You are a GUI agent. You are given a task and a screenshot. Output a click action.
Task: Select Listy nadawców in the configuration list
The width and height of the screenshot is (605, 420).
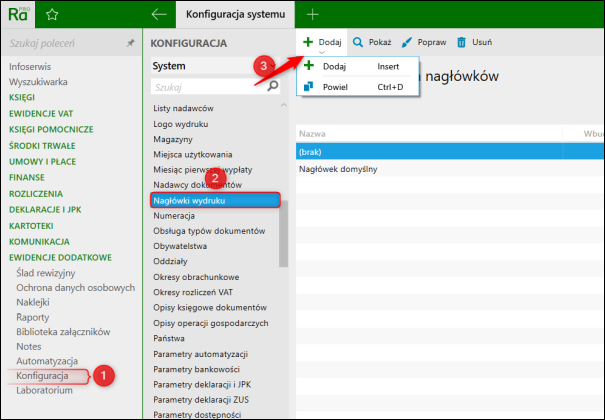(183, 108)
